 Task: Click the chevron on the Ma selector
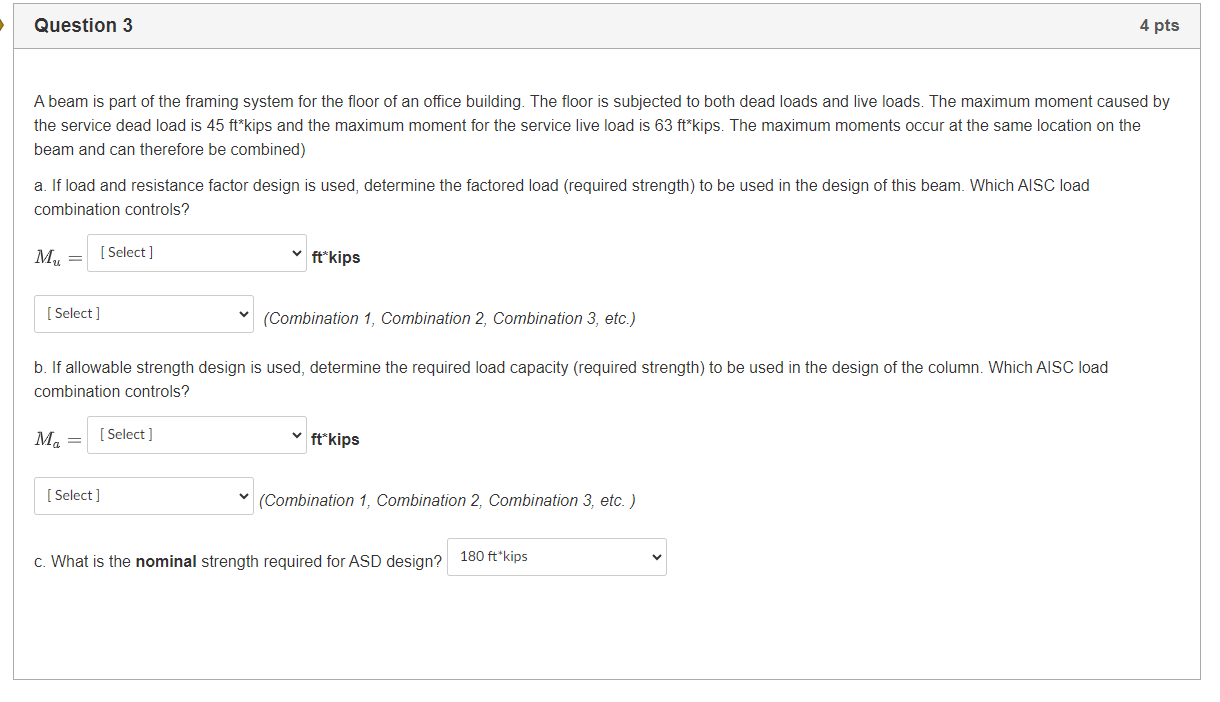(x=295, y=434)
